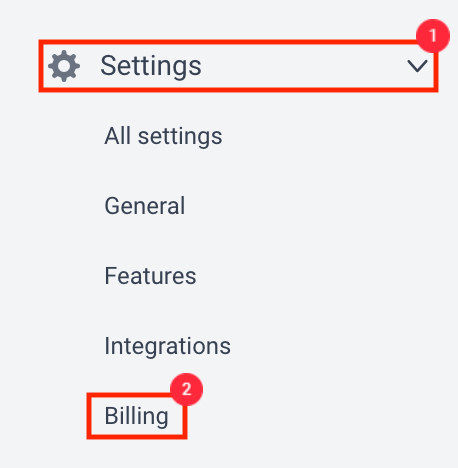Click the Settings menu label
The height and width of the screenshot is (468, 458).
coord(151,66)
